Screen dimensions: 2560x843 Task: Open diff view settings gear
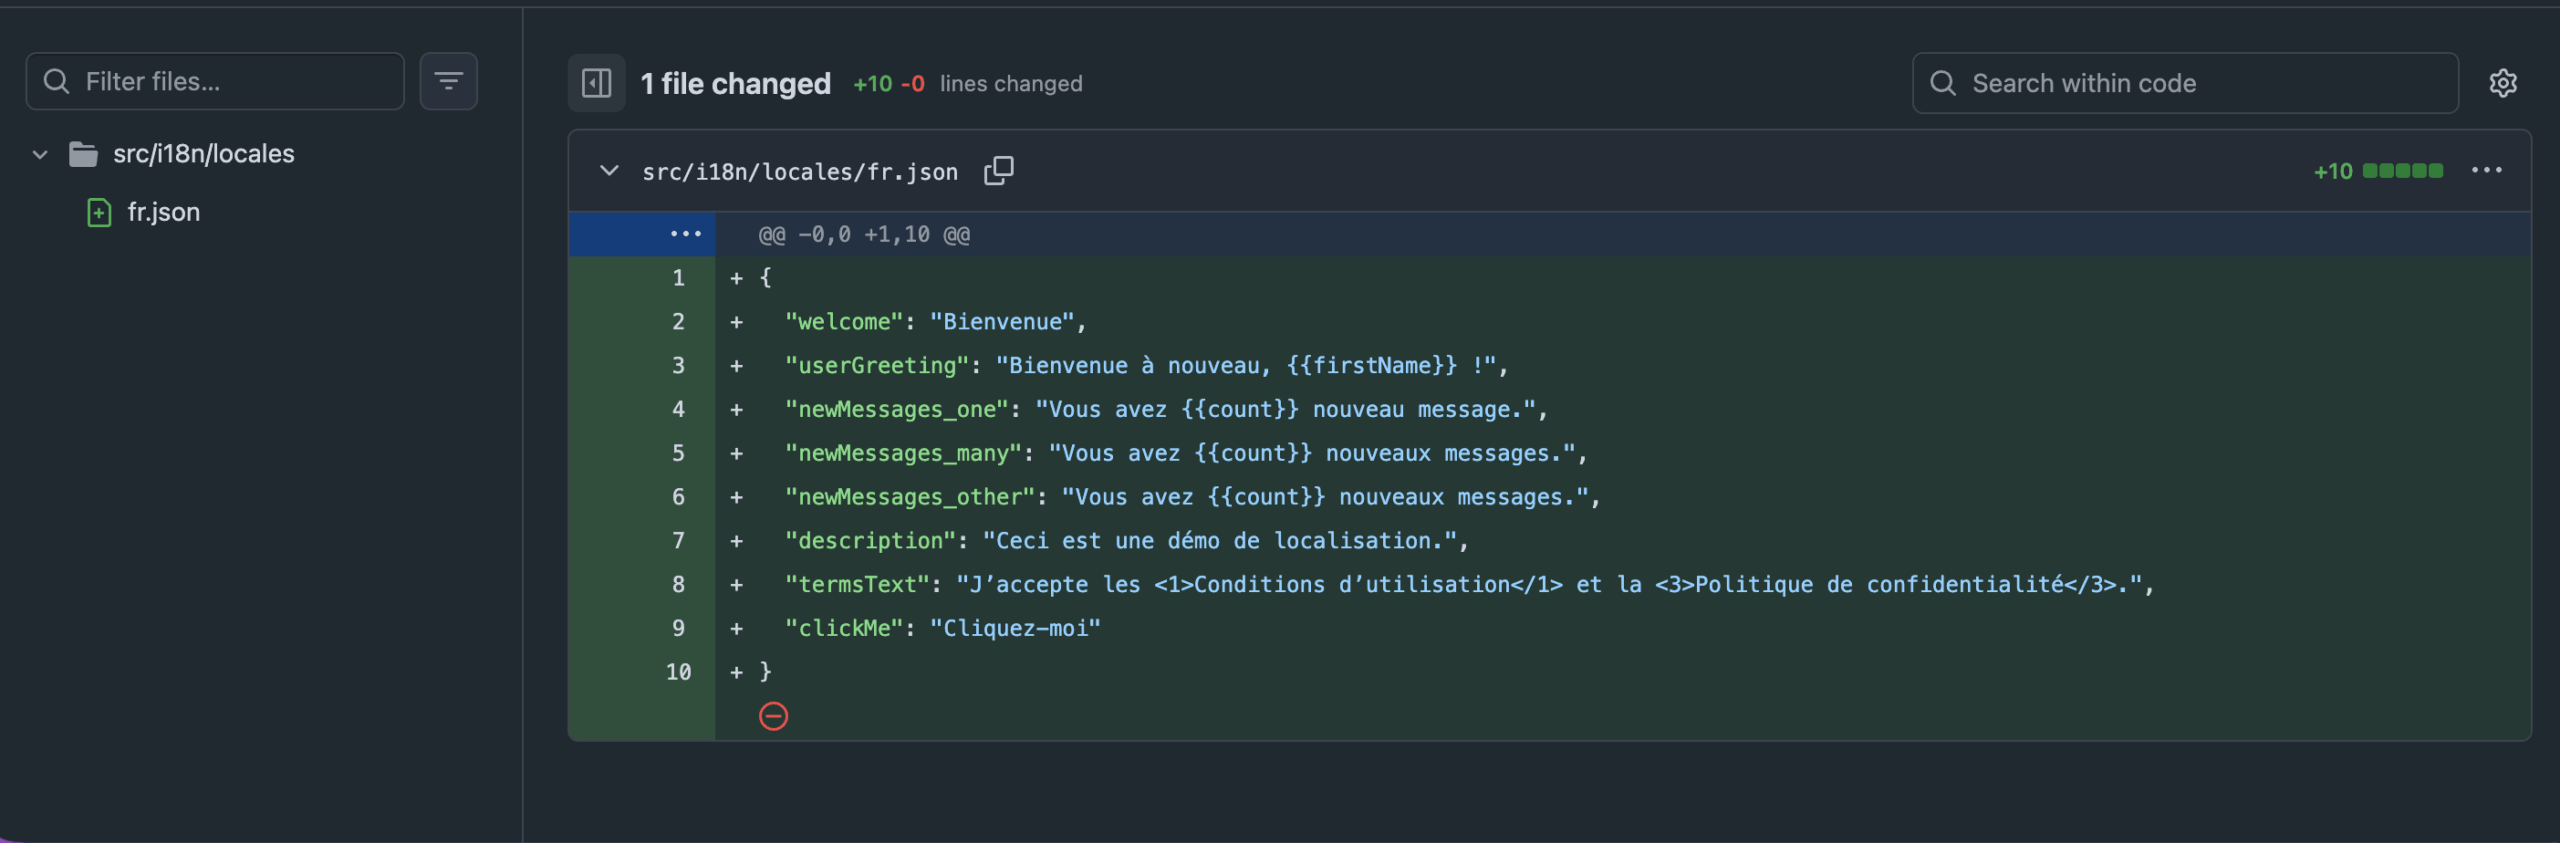[2502, 83]
